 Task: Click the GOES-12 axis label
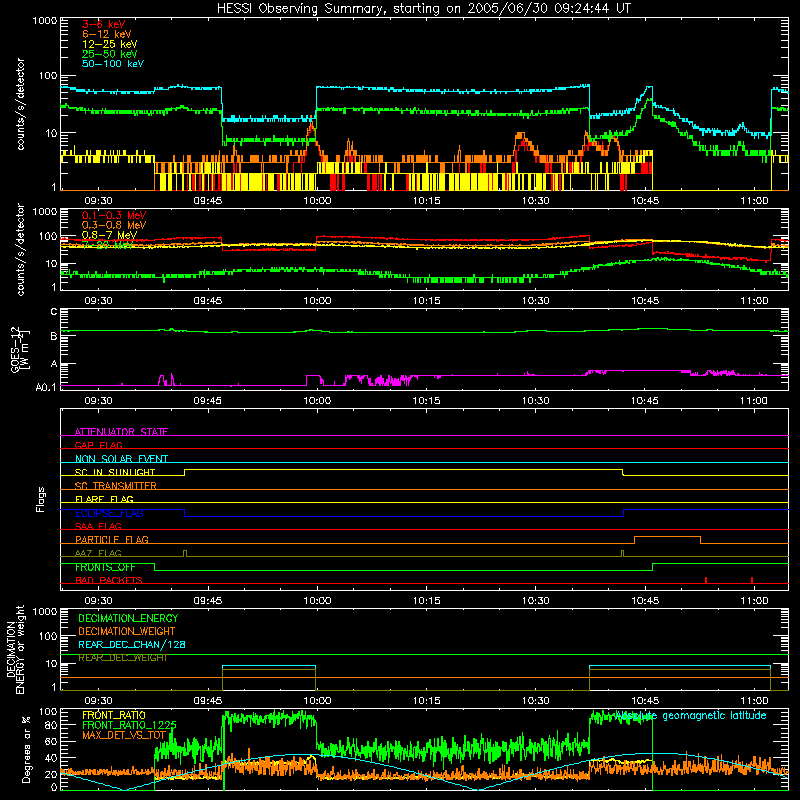coord(19,350)
